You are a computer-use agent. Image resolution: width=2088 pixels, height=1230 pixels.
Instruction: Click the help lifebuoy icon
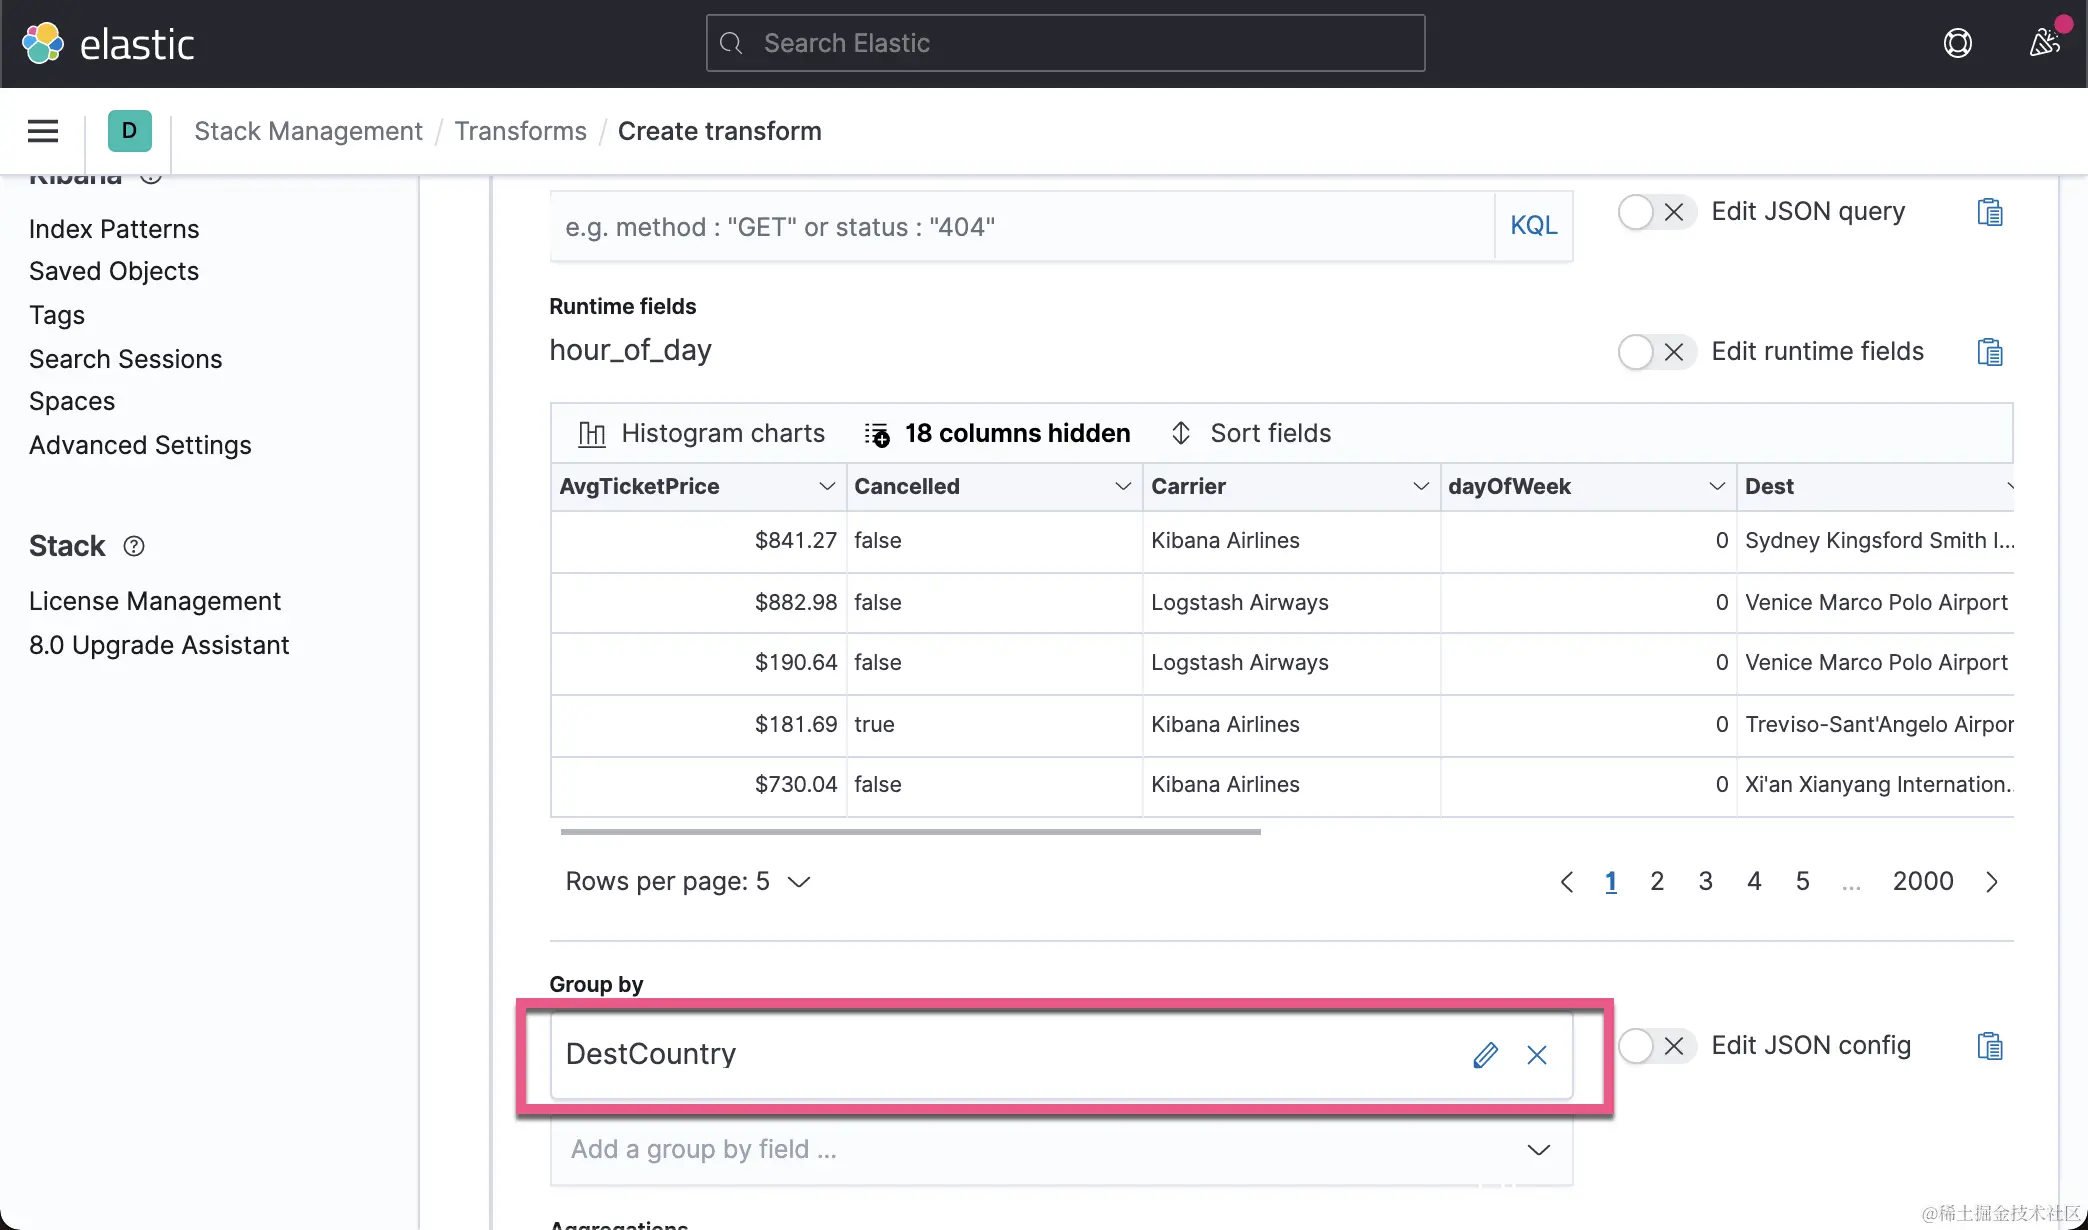[1957, 43]
